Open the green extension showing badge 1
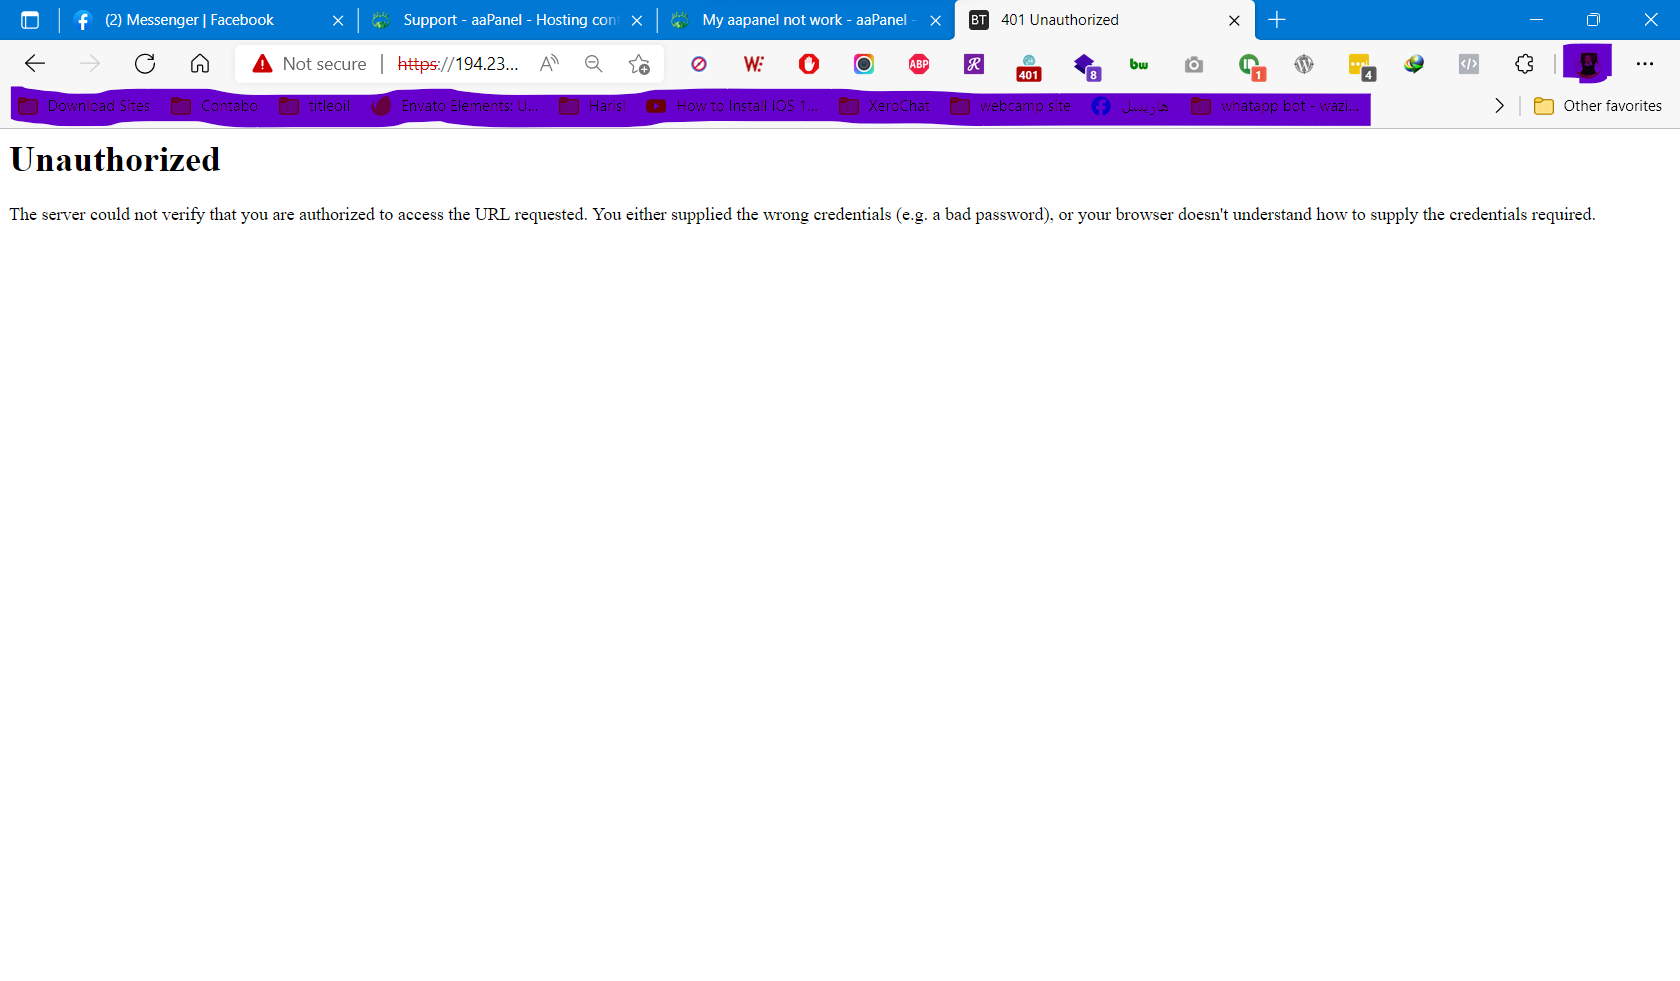Screen dimensions: 1680x981 point(1250,64)
